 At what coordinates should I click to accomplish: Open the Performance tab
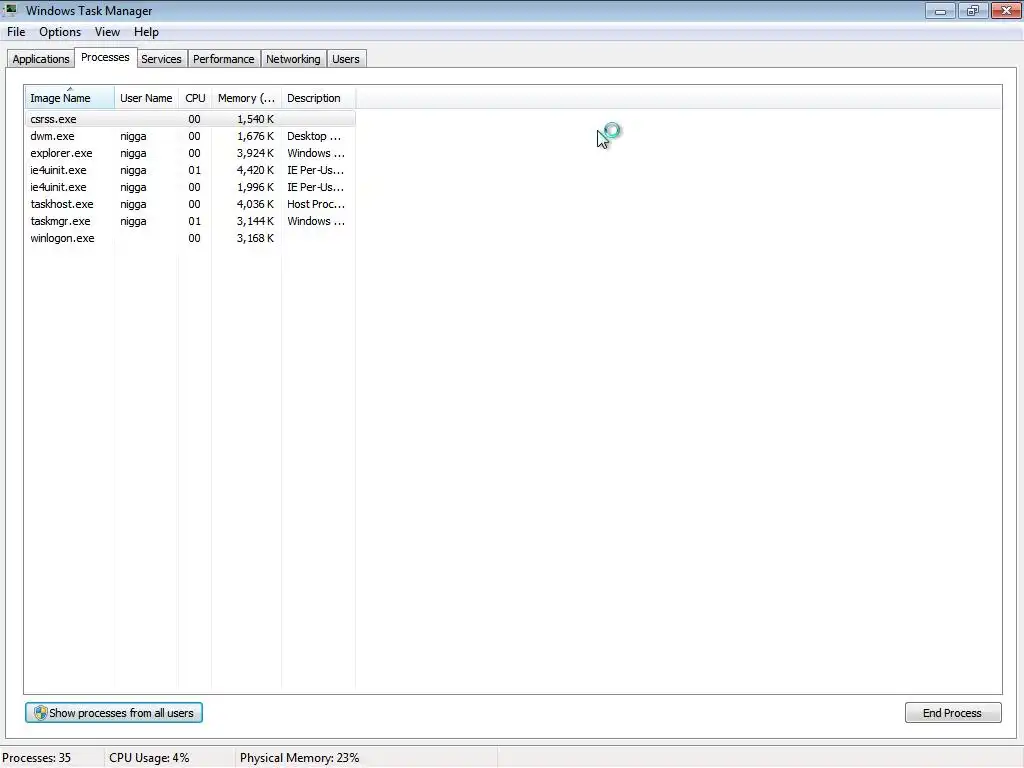[x=223, y=59]
